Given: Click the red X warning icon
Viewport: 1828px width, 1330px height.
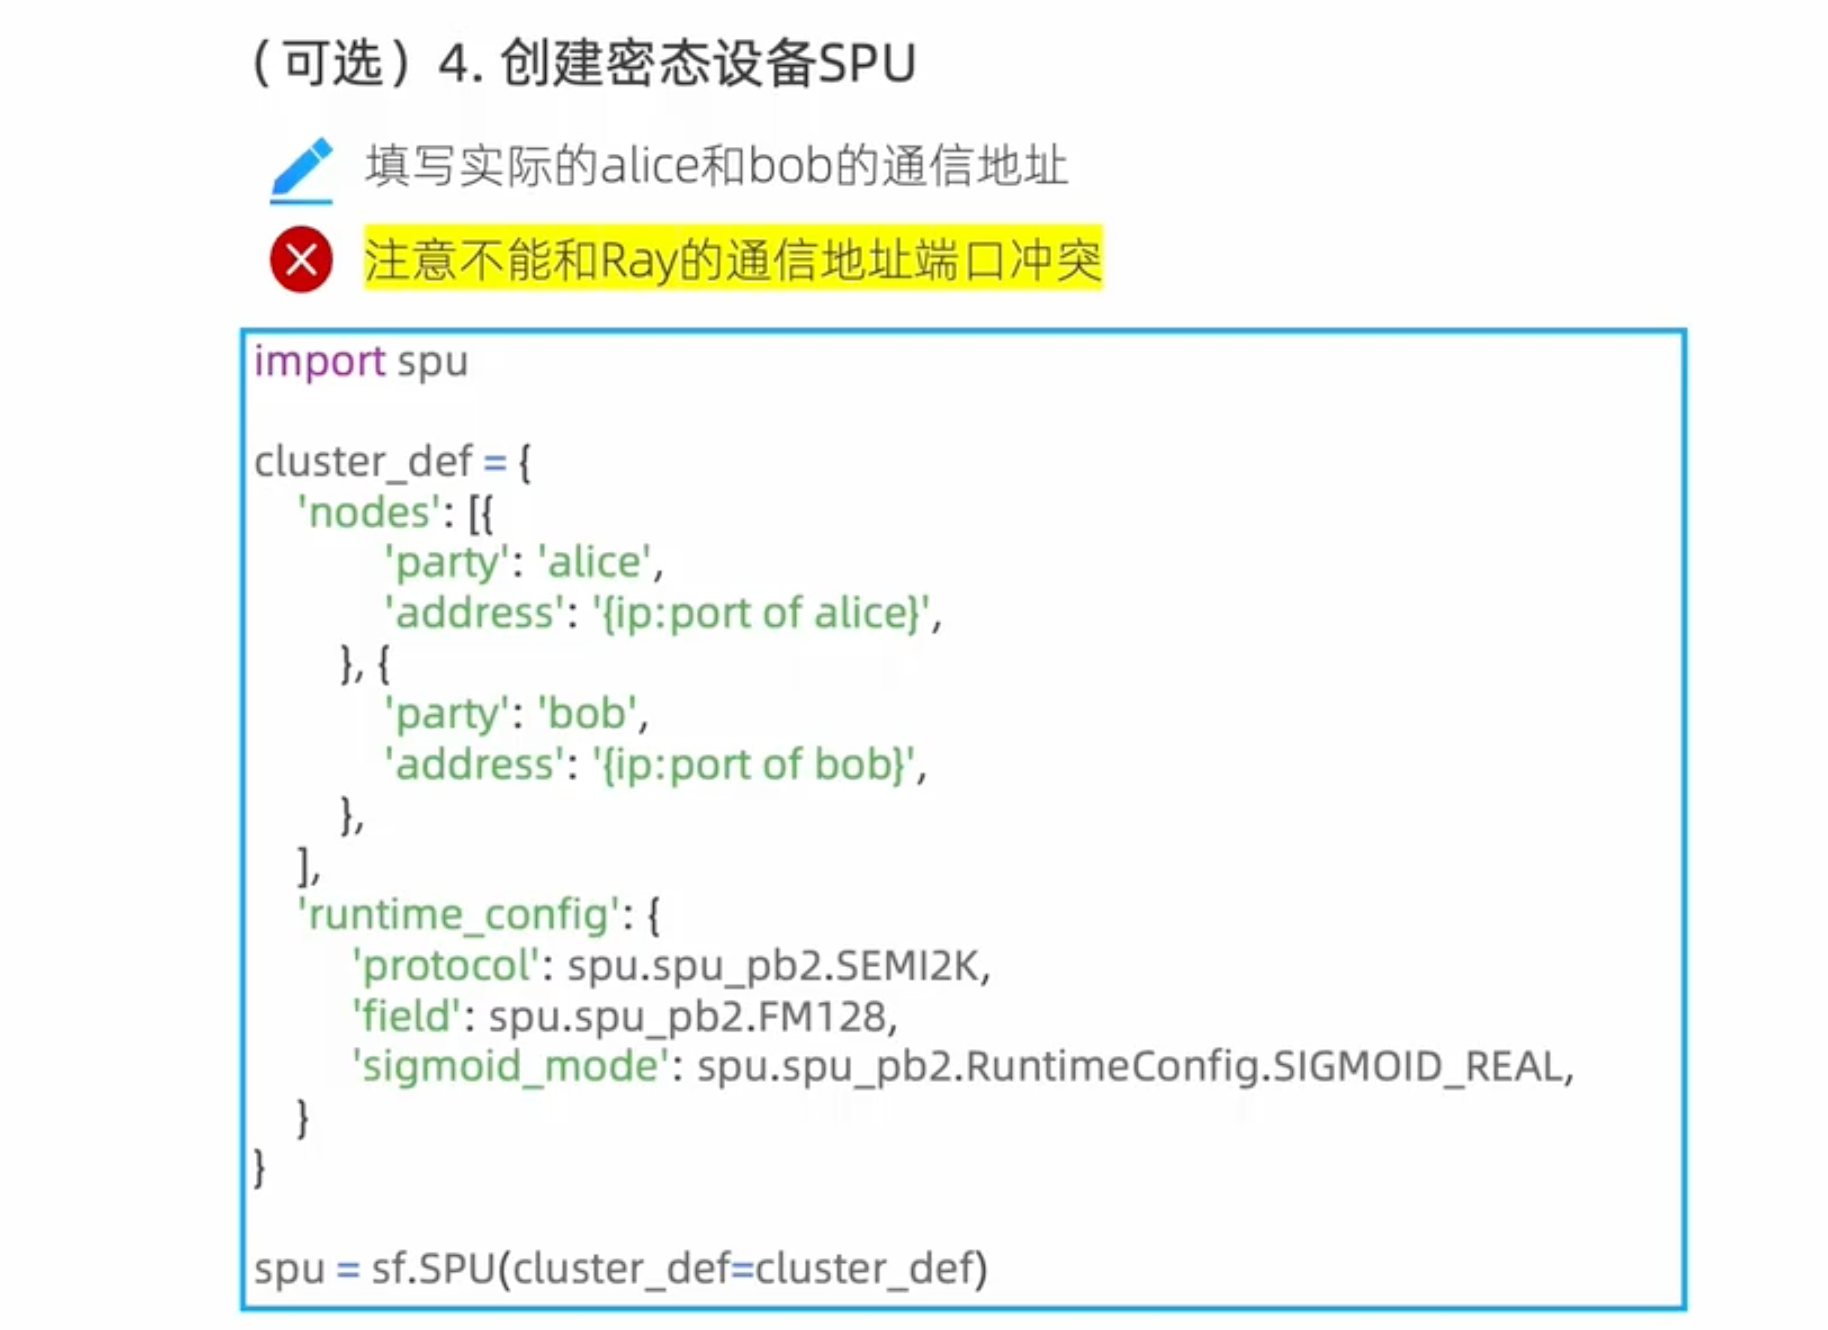Looking at the screenshot, I should pyautogui.click(x=301, y=260).
